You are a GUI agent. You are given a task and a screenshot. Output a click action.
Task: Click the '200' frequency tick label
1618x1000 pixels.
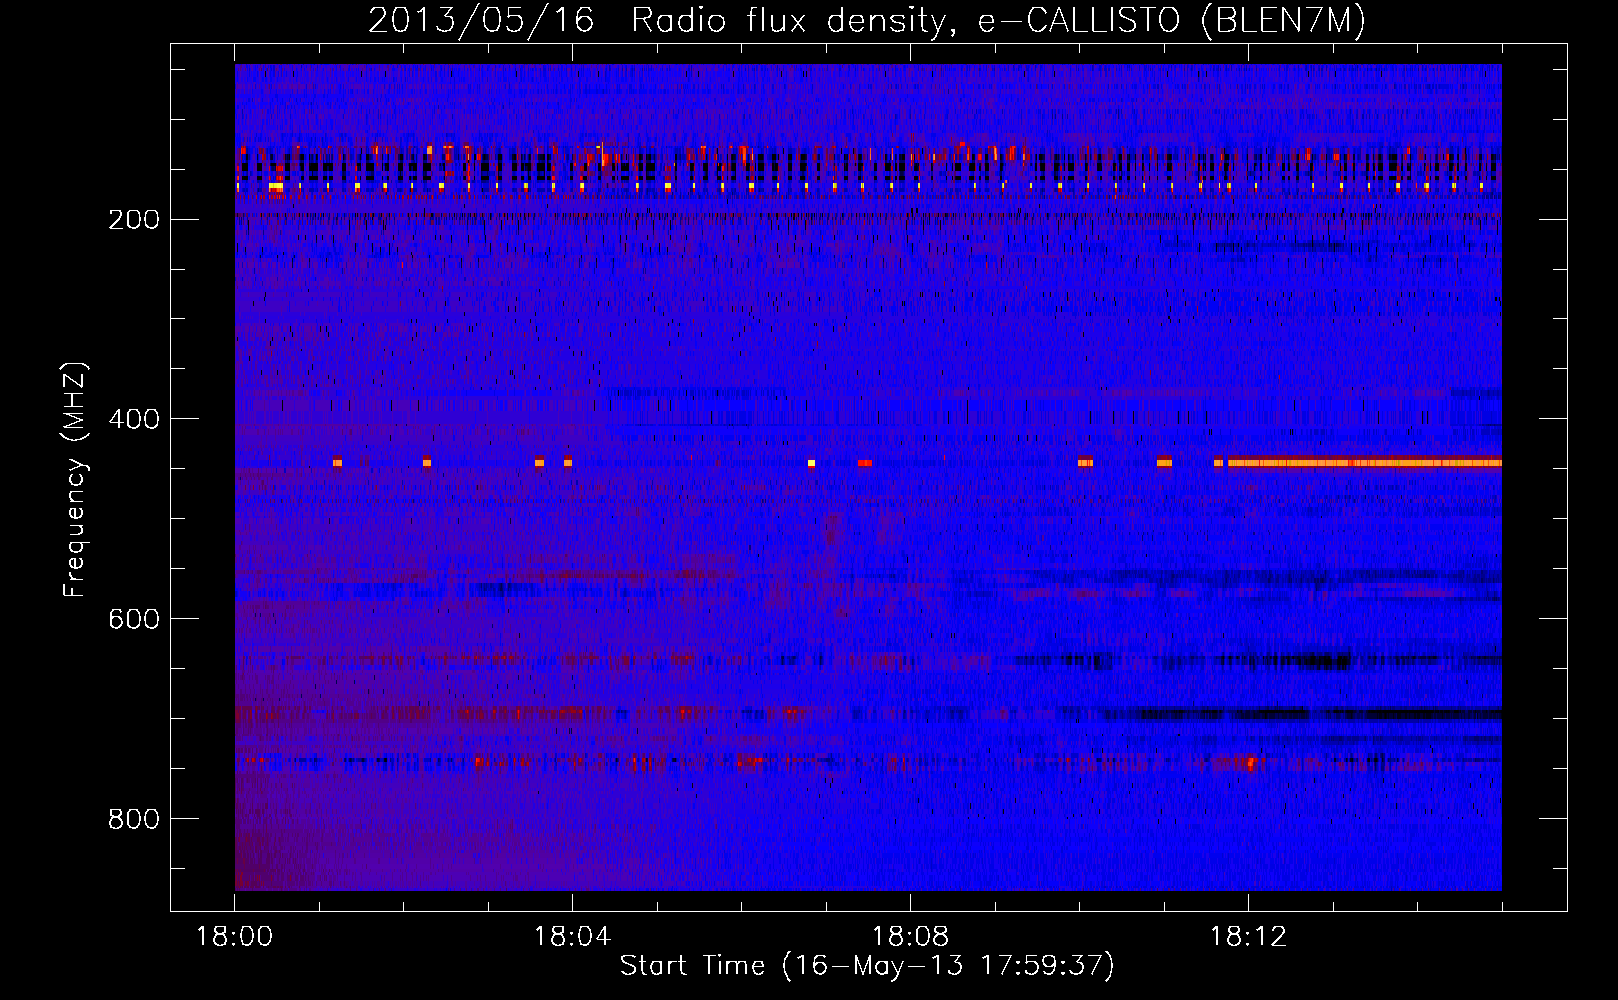133,220
